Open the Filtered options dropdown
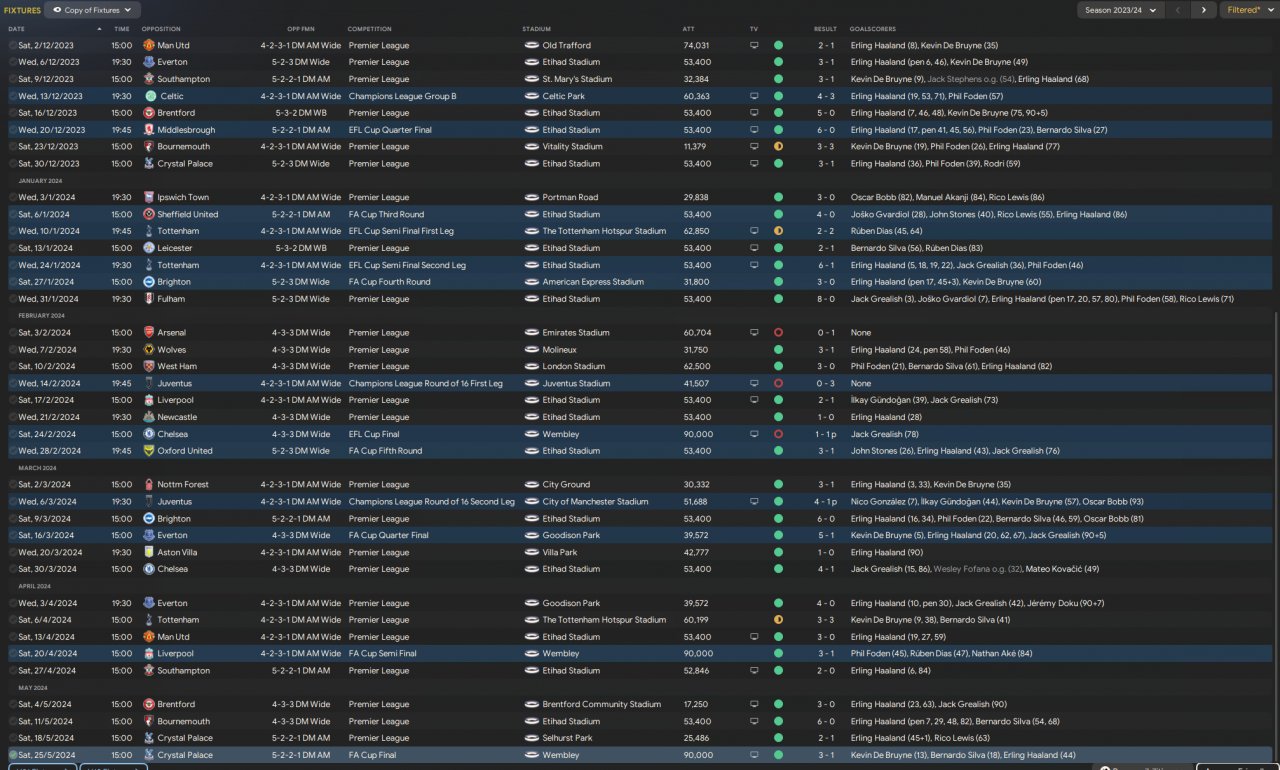Screen dimensions: 1280x770 pyautogui.click(x=1249, y=10)
